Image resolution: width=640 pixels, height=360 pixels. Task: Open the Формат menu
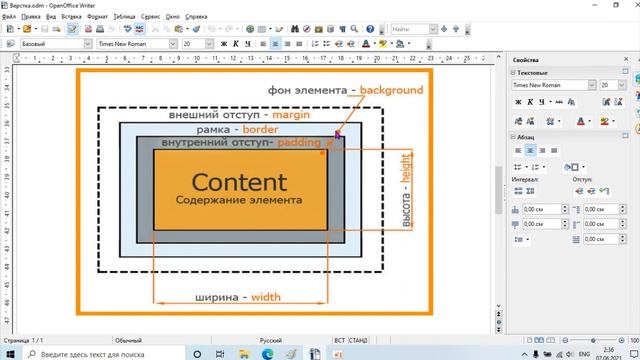tap(97, 17)
